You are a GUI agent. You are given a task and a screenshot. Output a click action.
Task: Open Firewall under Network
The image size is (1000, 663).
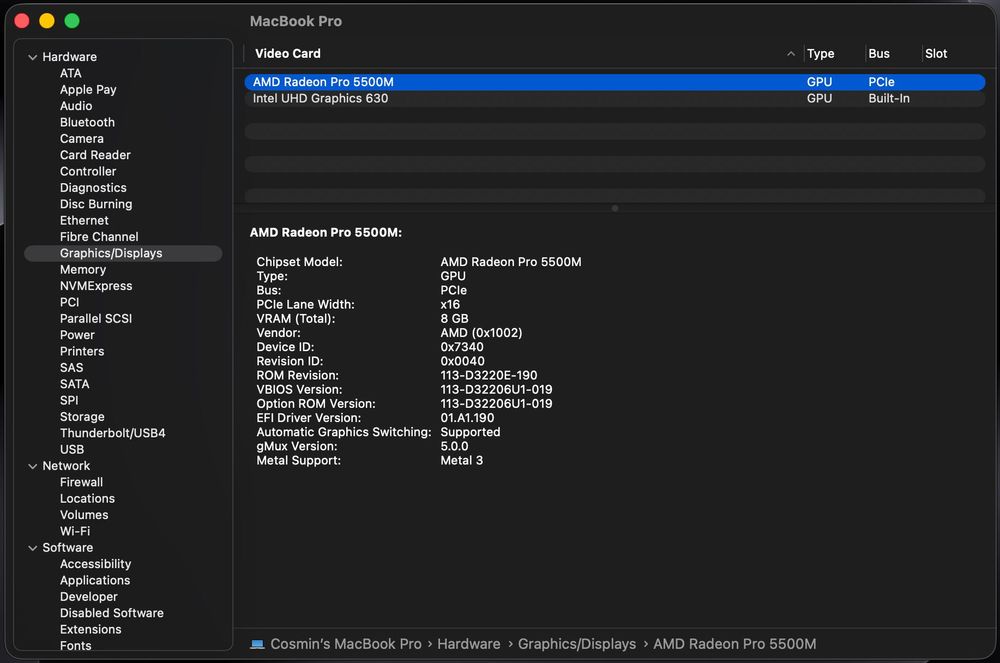coord(81,482)
